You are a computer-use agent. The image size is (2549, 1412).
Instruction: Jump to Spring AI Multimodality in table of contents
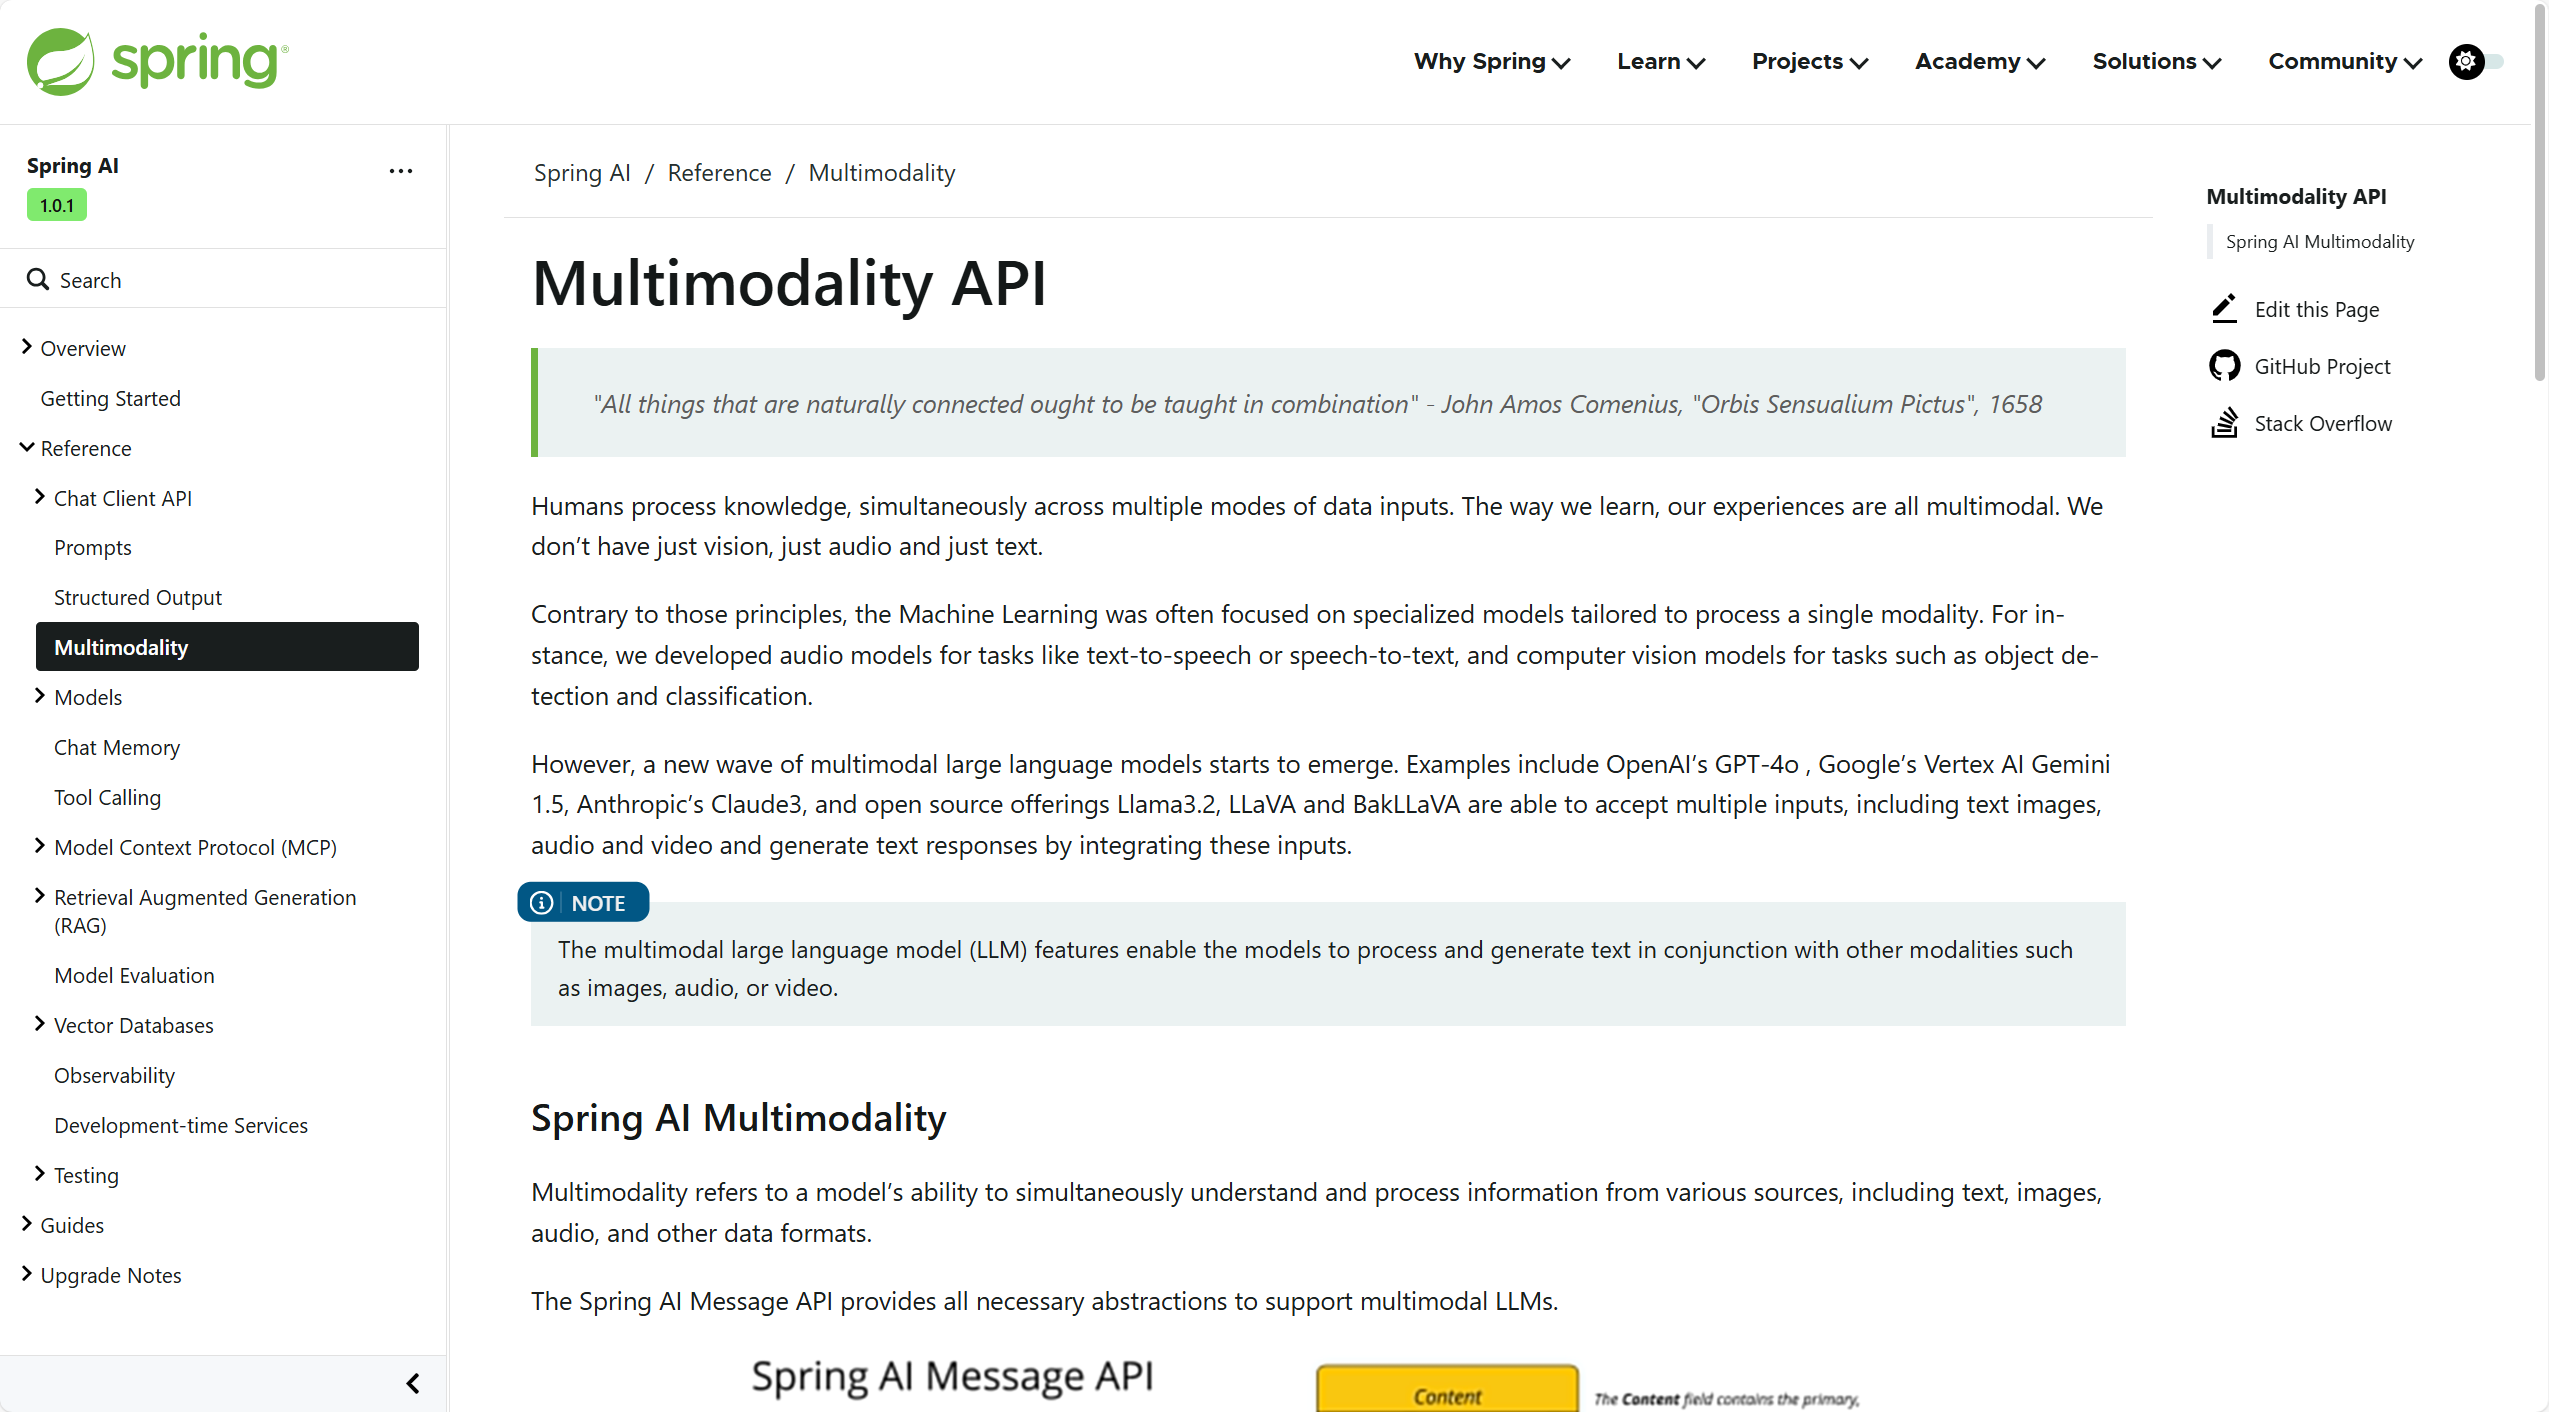coord(2320,242)
